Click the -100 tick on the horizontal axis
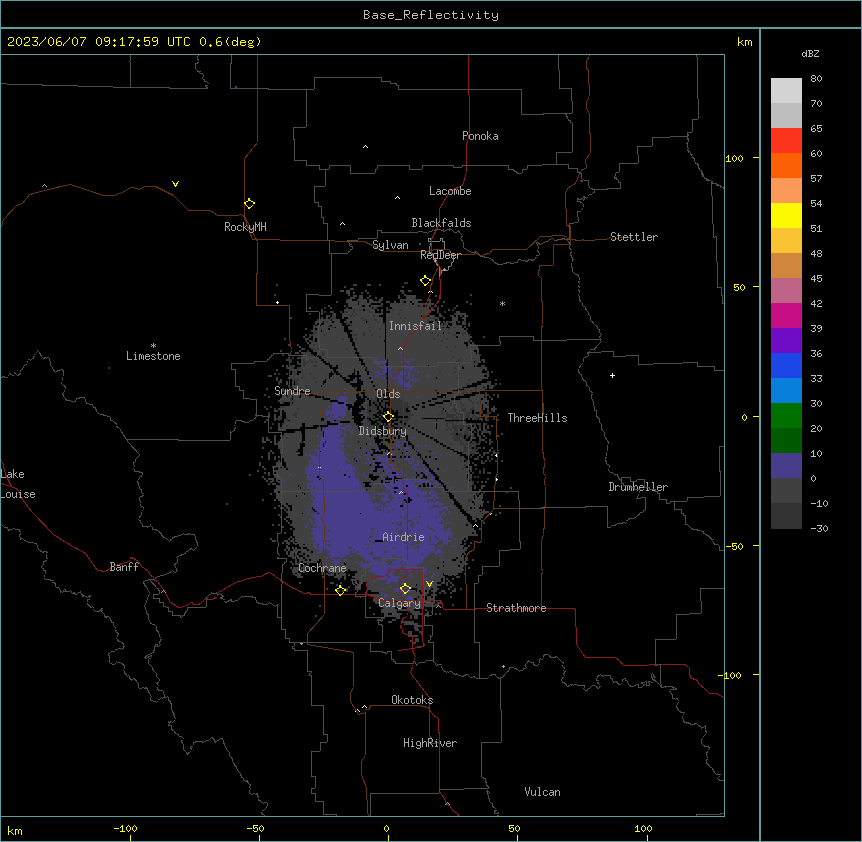 click(125, 828)
